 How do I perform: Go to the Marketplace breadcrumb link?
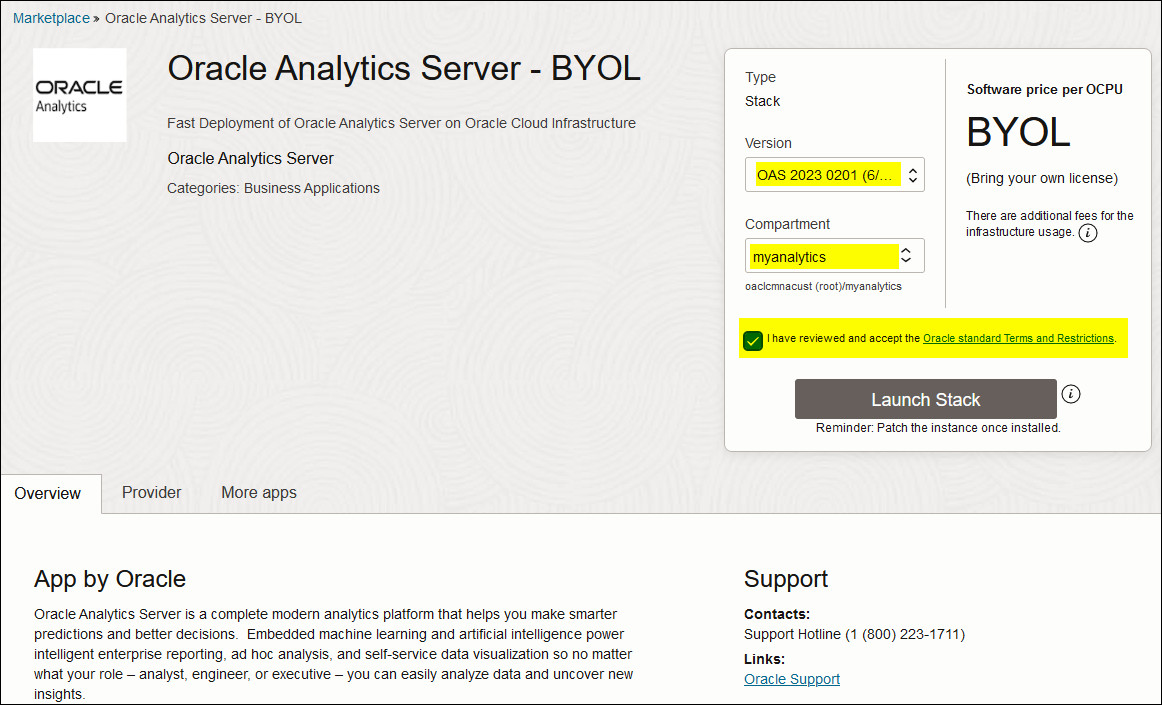[51, 18]
